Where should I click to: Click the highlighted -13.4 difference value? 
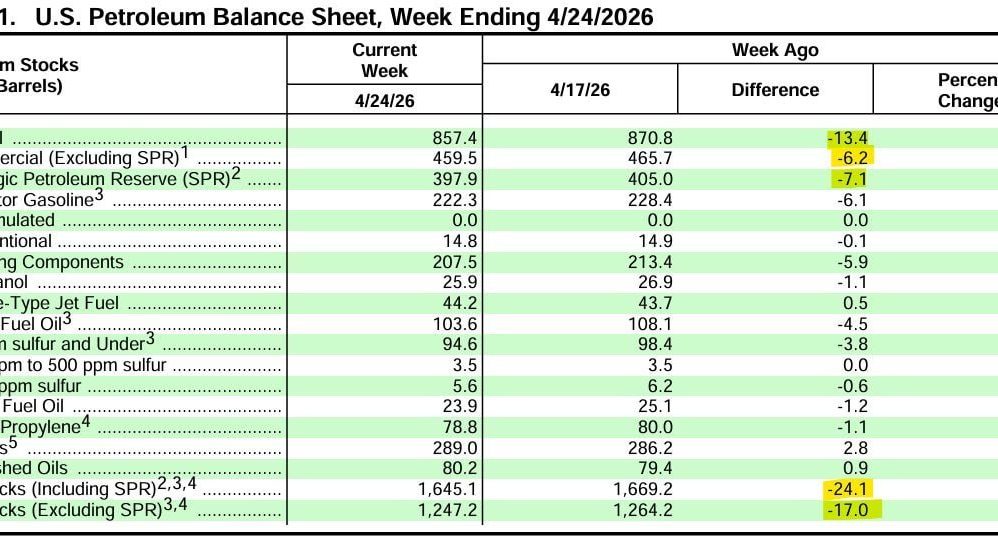848,137
